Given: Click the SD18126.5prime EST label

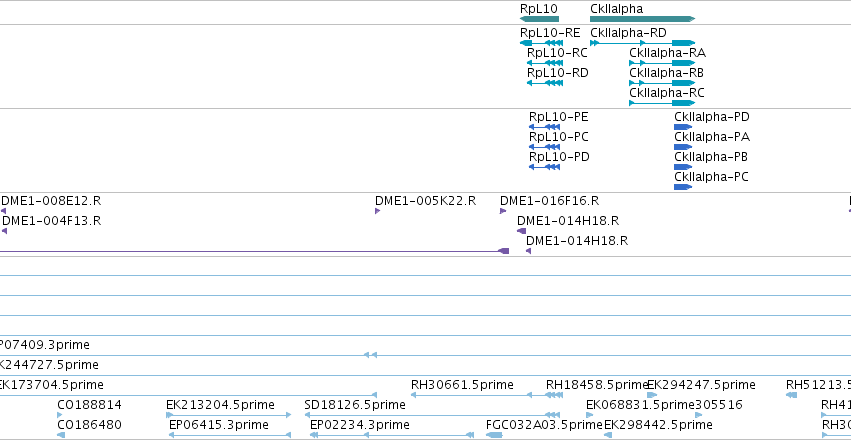Looking at the screenshot, I should (x=355, y=405).
